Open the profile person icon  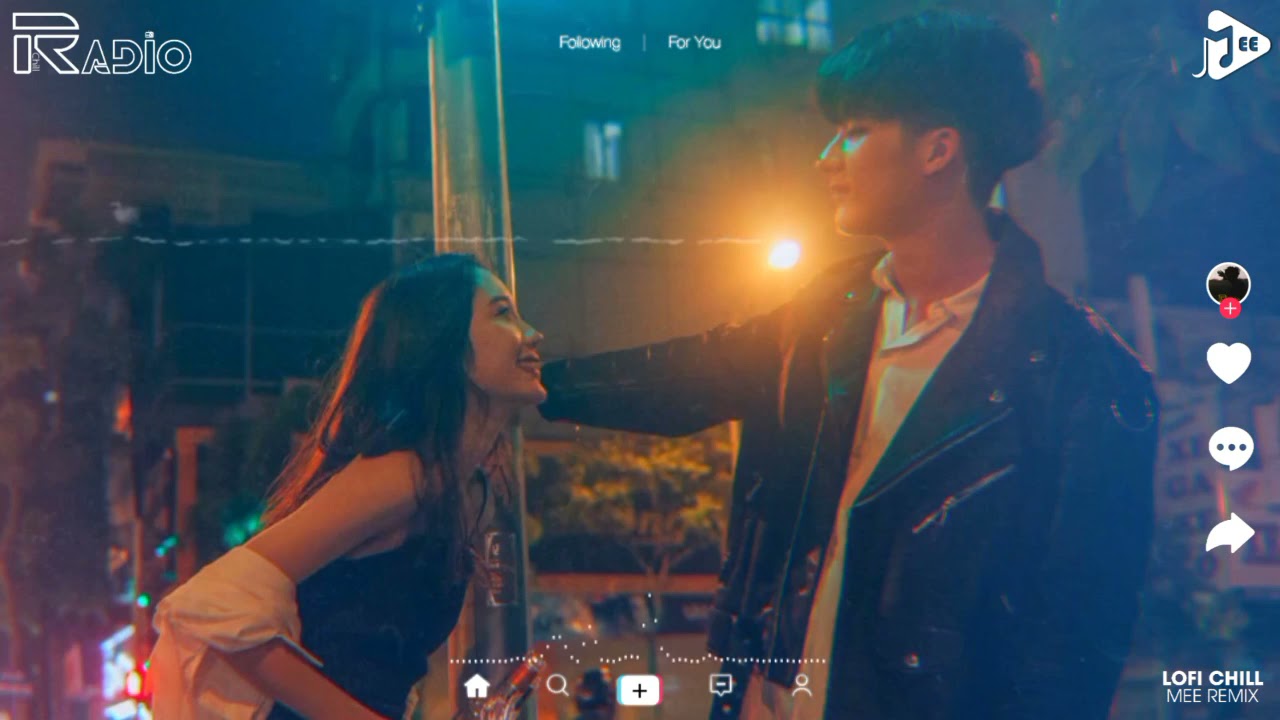(x=801, y=685)
